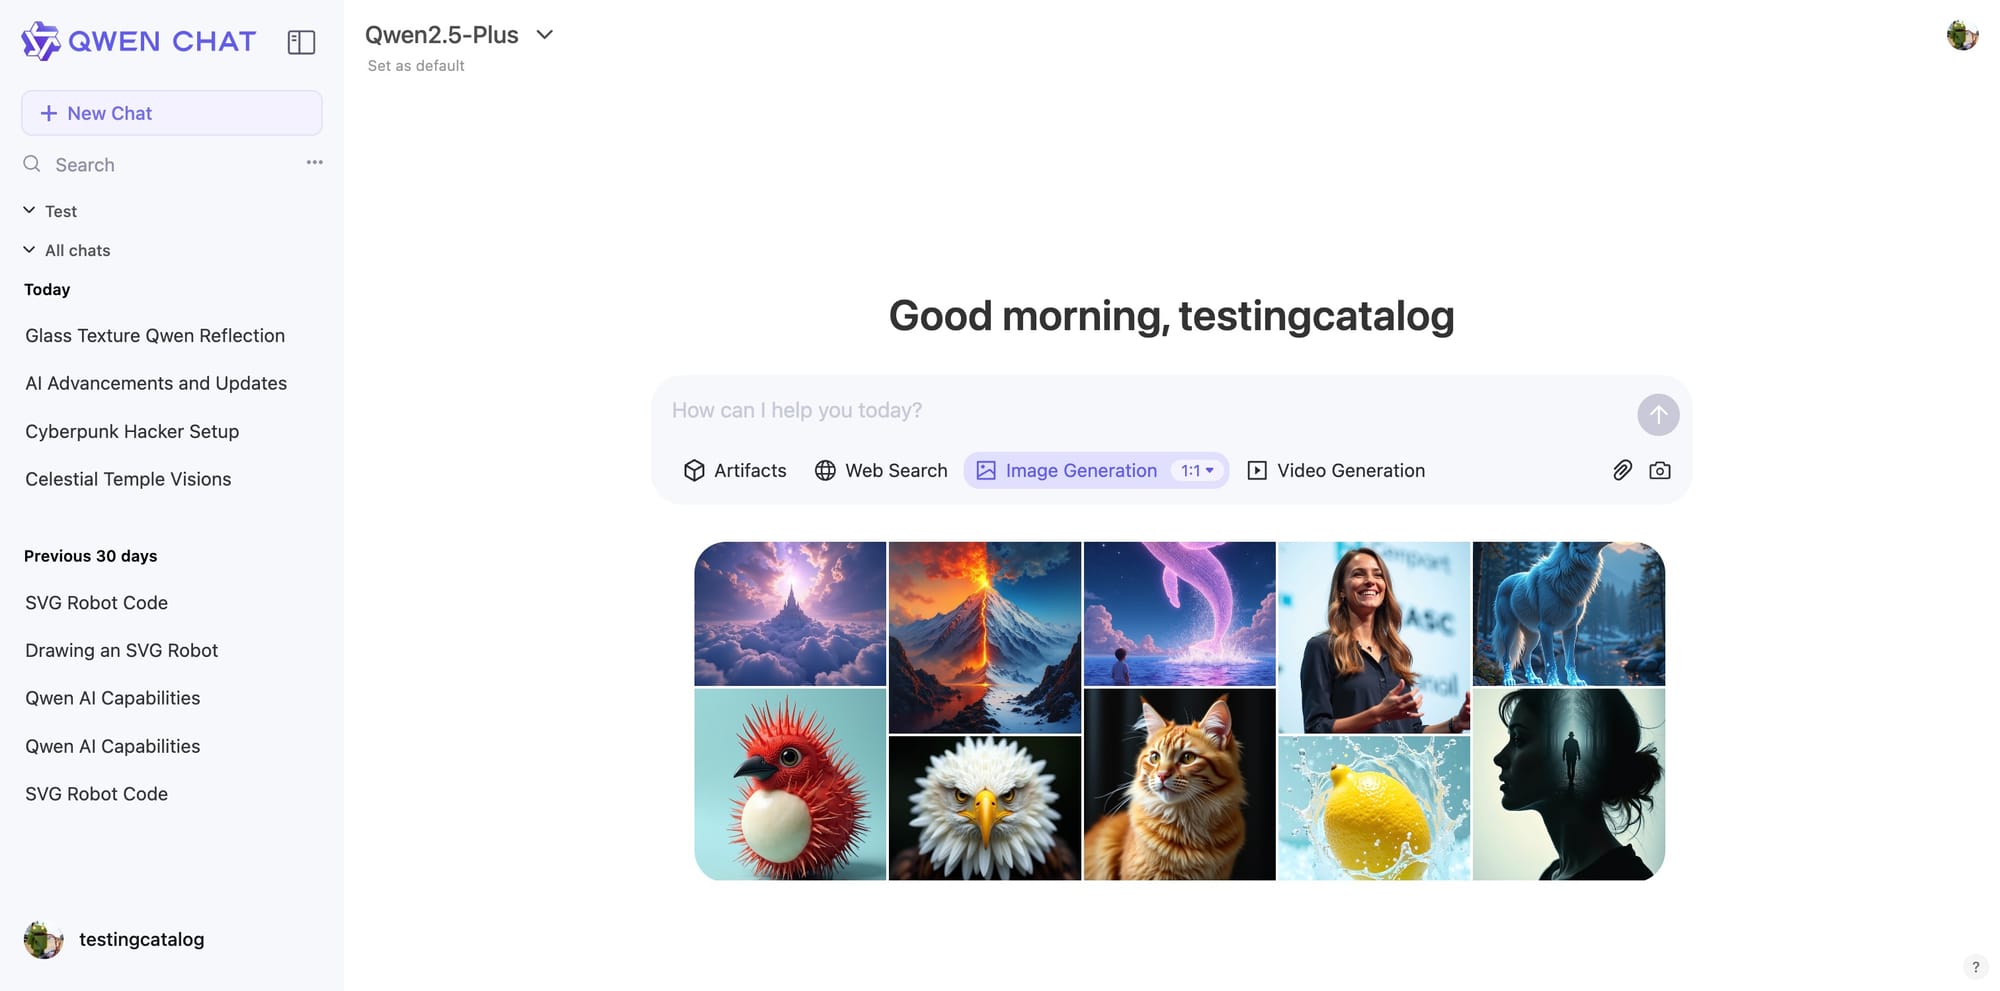The image size is (2000, 991).
Task: Select the glowing blue wolf image
Action: 1569,614
